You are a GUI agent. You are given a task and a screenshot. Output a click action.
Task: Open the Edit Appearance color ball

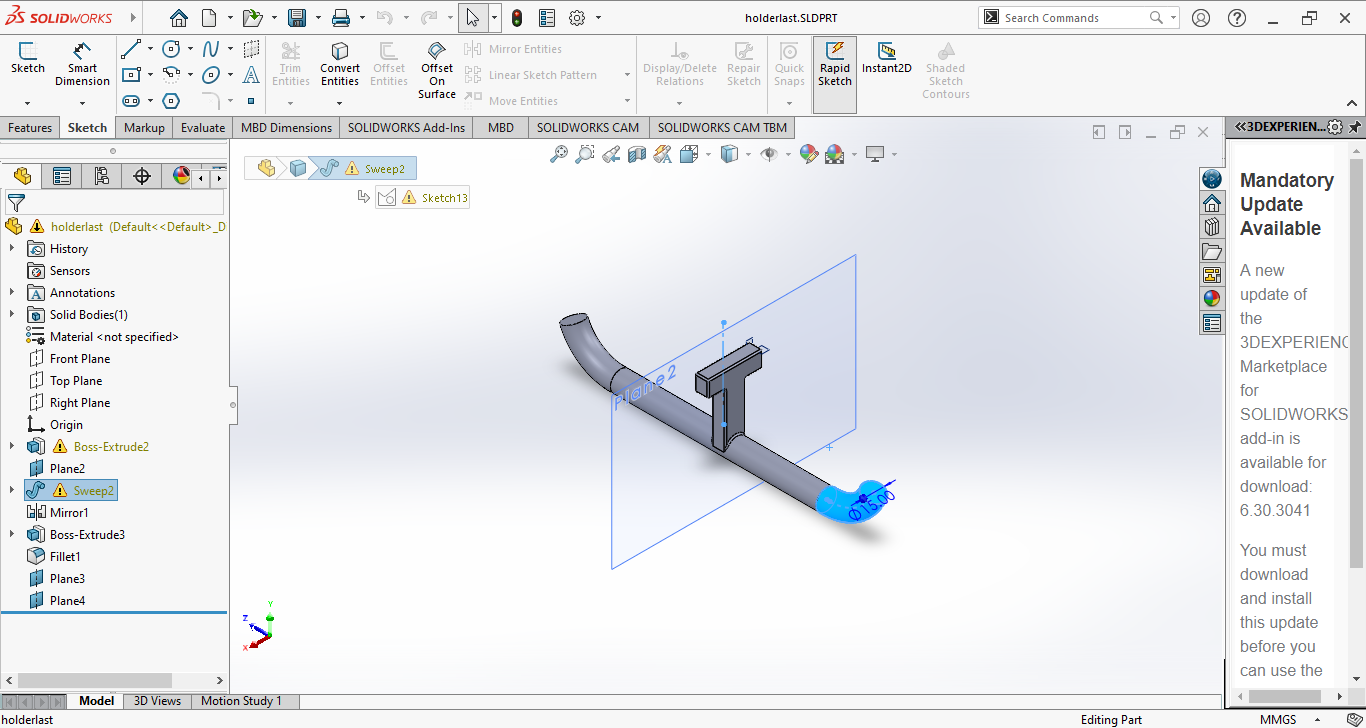tap(808, 154)
